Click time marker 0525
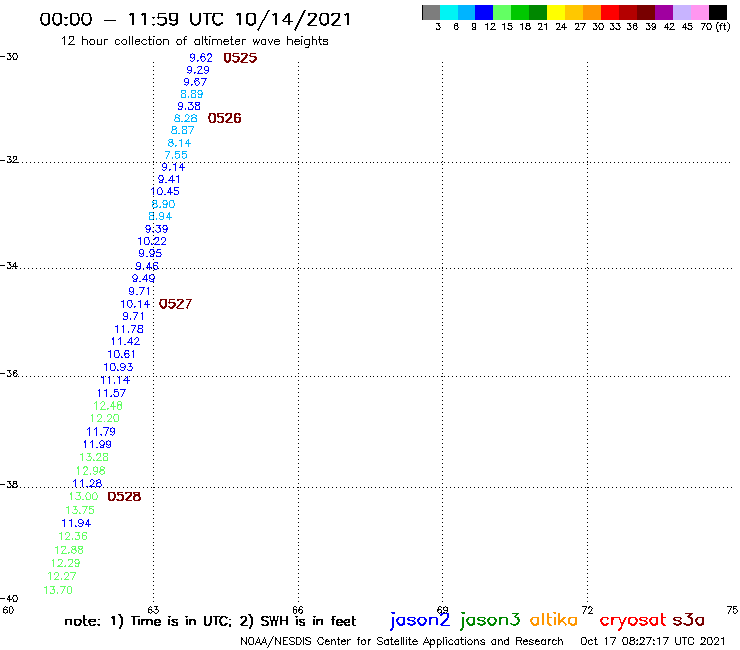Screen dimensions: 740x650 pos(240,58)
